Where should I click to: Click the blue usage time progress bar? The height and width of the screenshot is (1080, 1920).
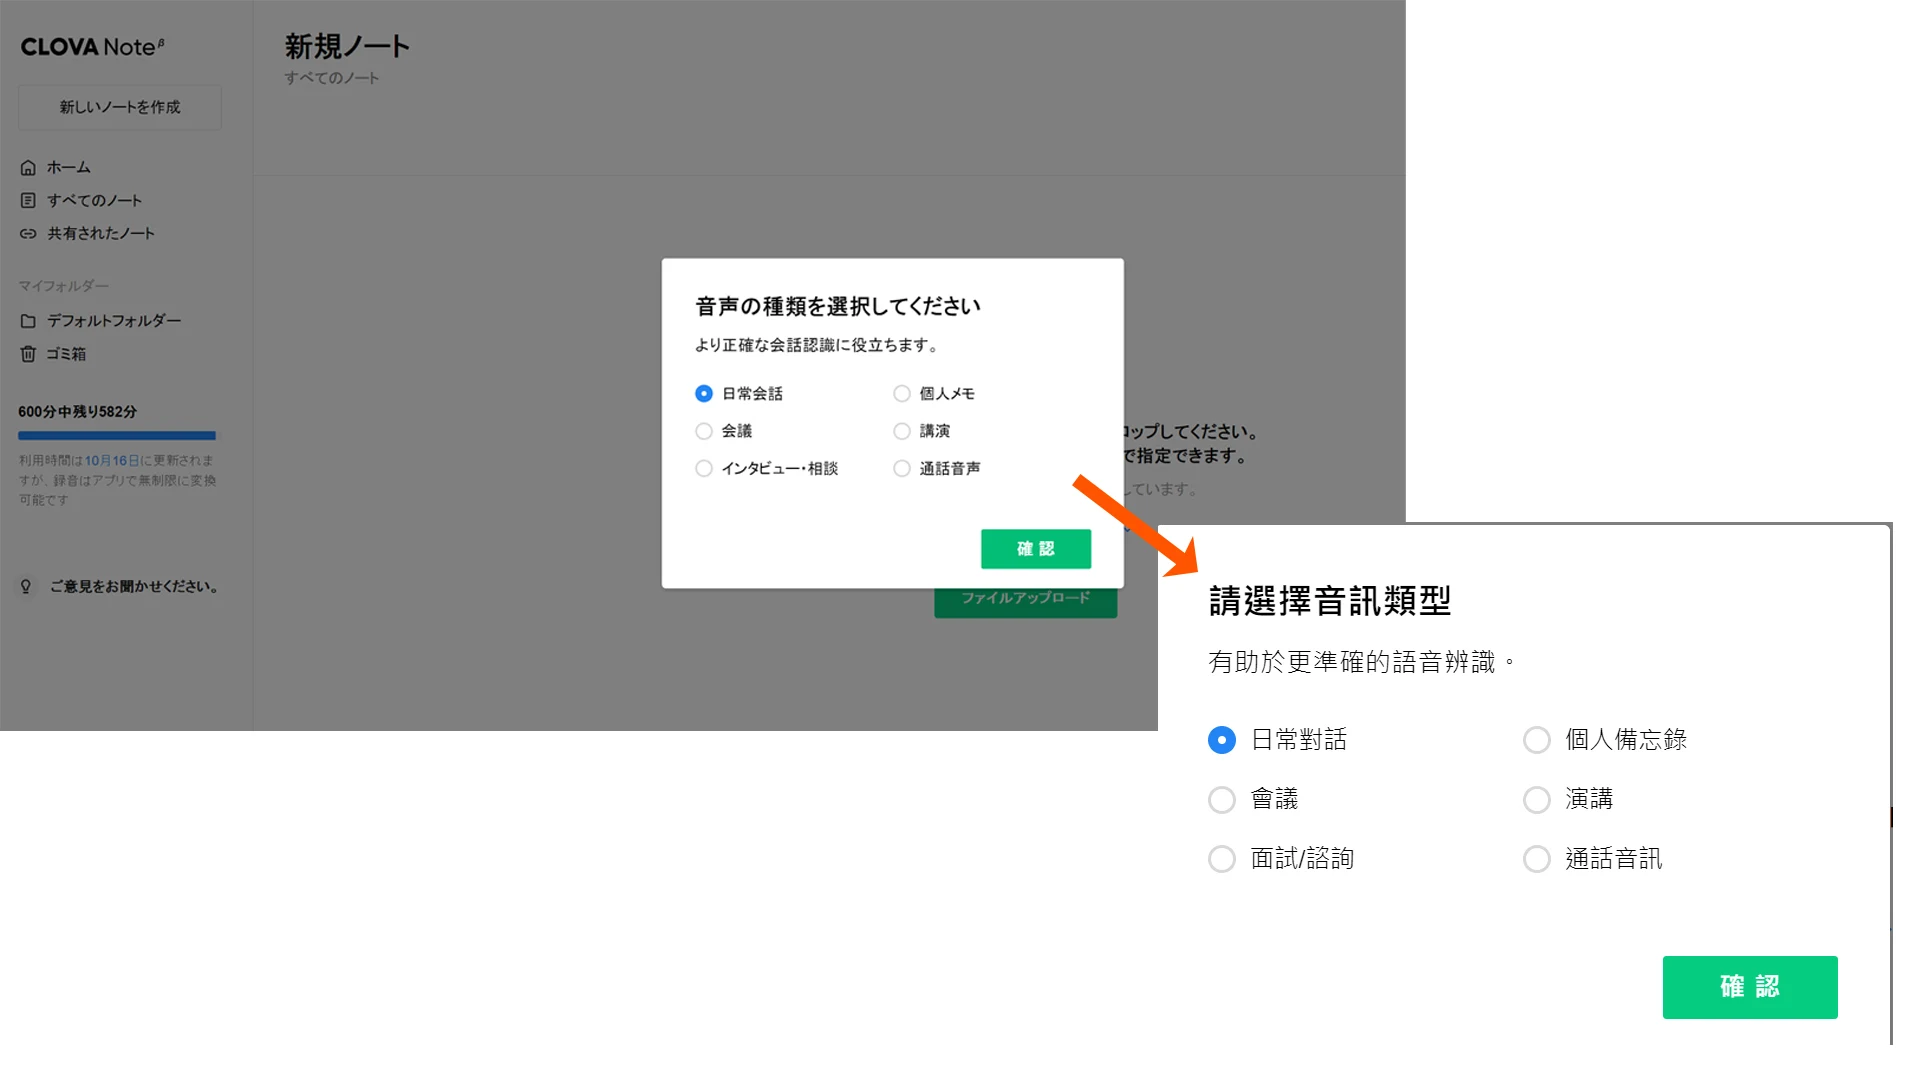117,436
